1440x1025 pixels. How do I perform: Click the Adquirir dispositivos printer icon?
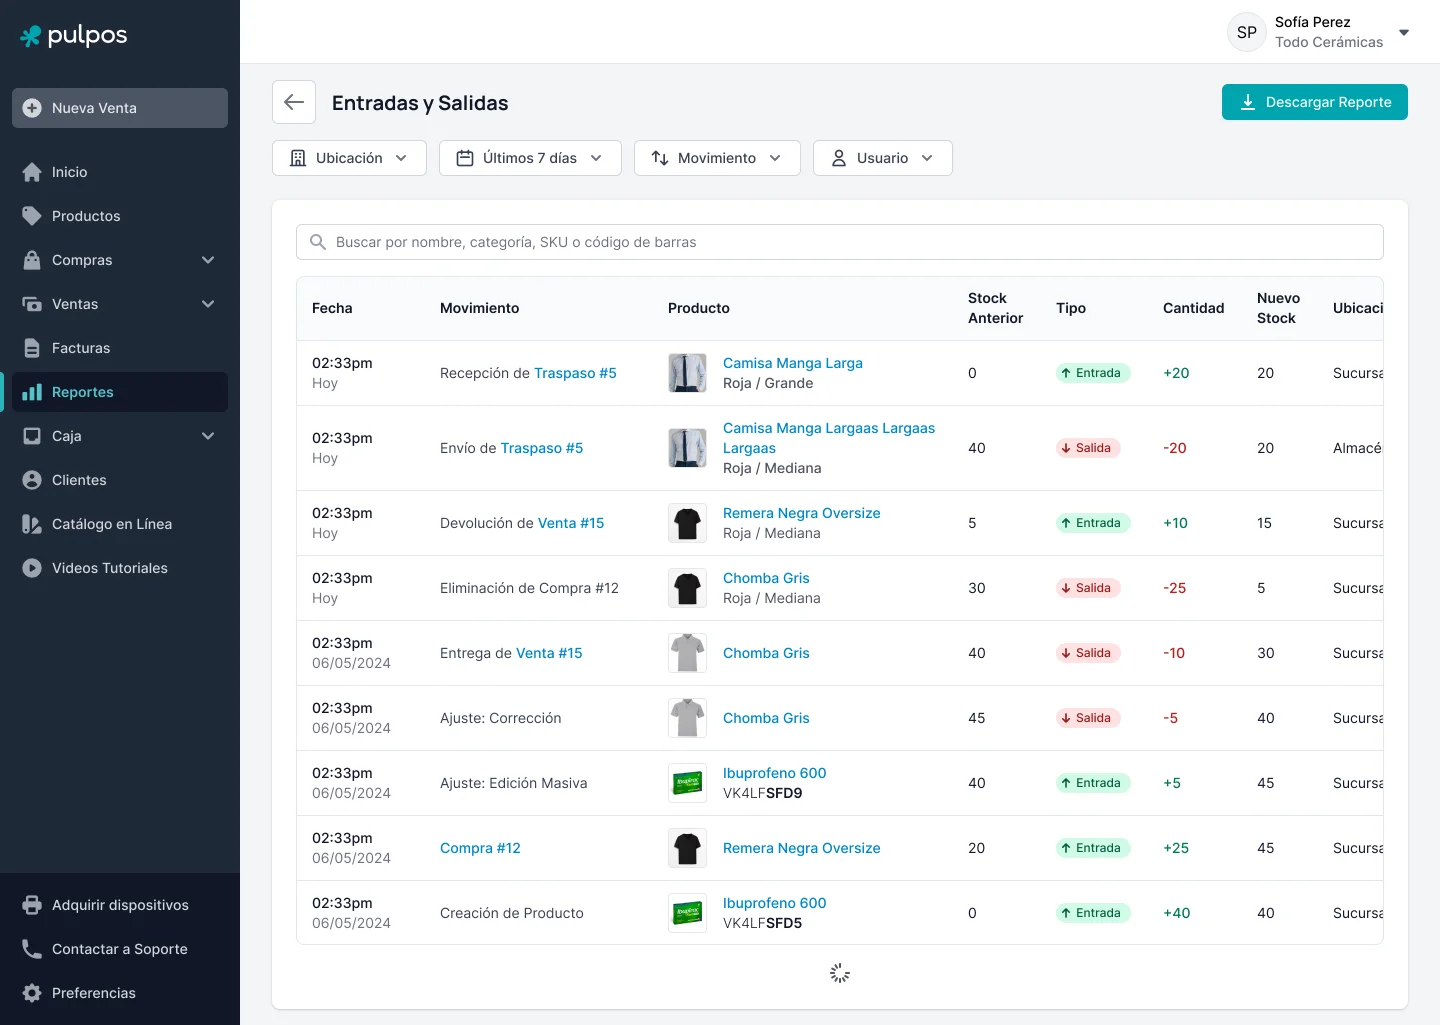click(x=32, y=905)
